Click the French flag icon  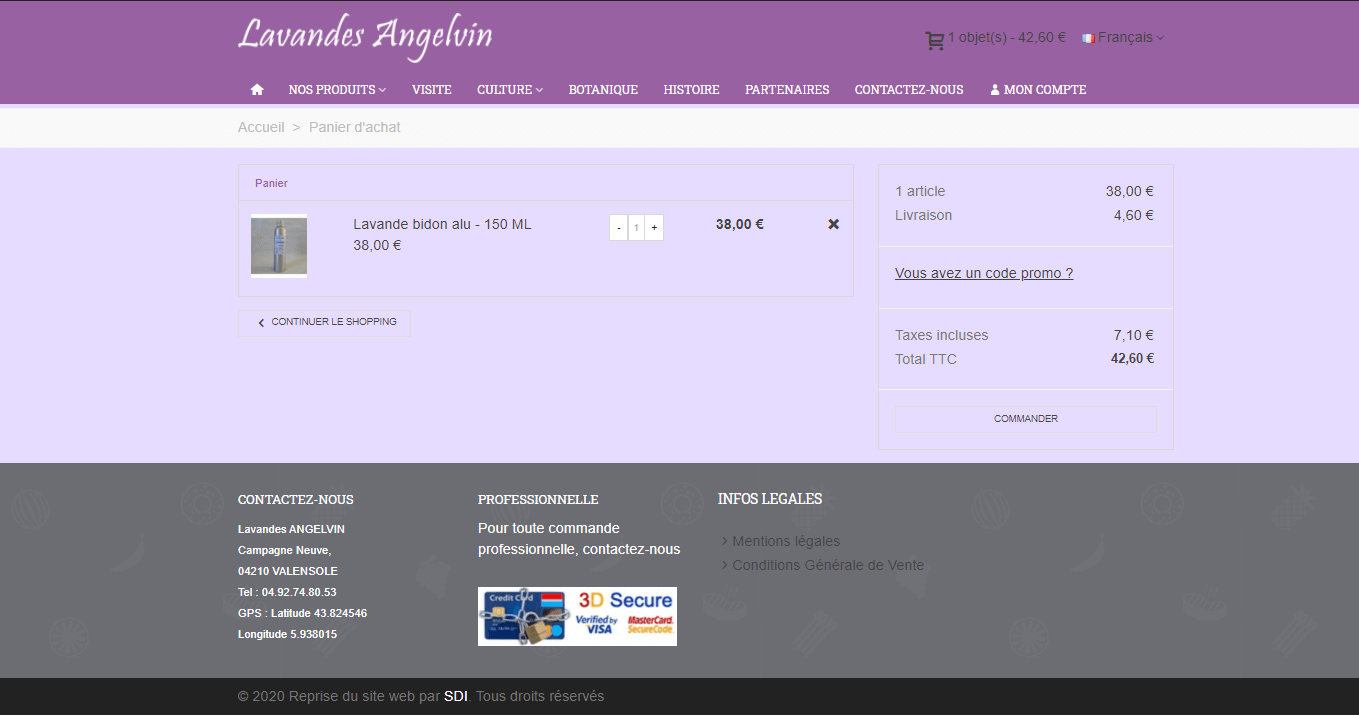(1089, 37)
